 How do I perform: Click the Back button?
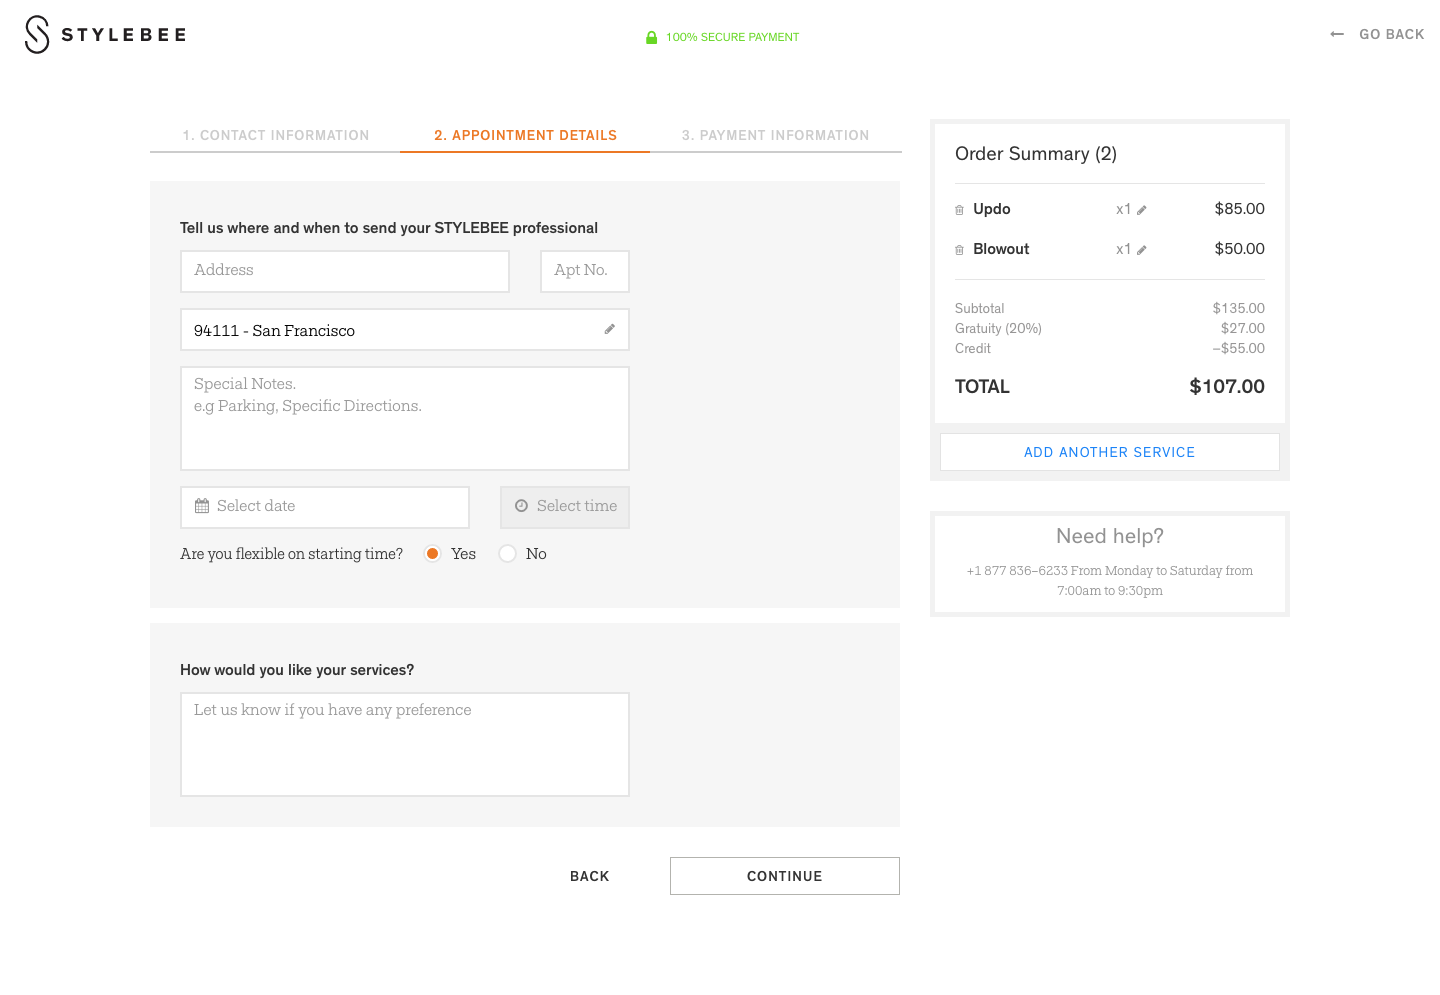[x=590, y=876]
